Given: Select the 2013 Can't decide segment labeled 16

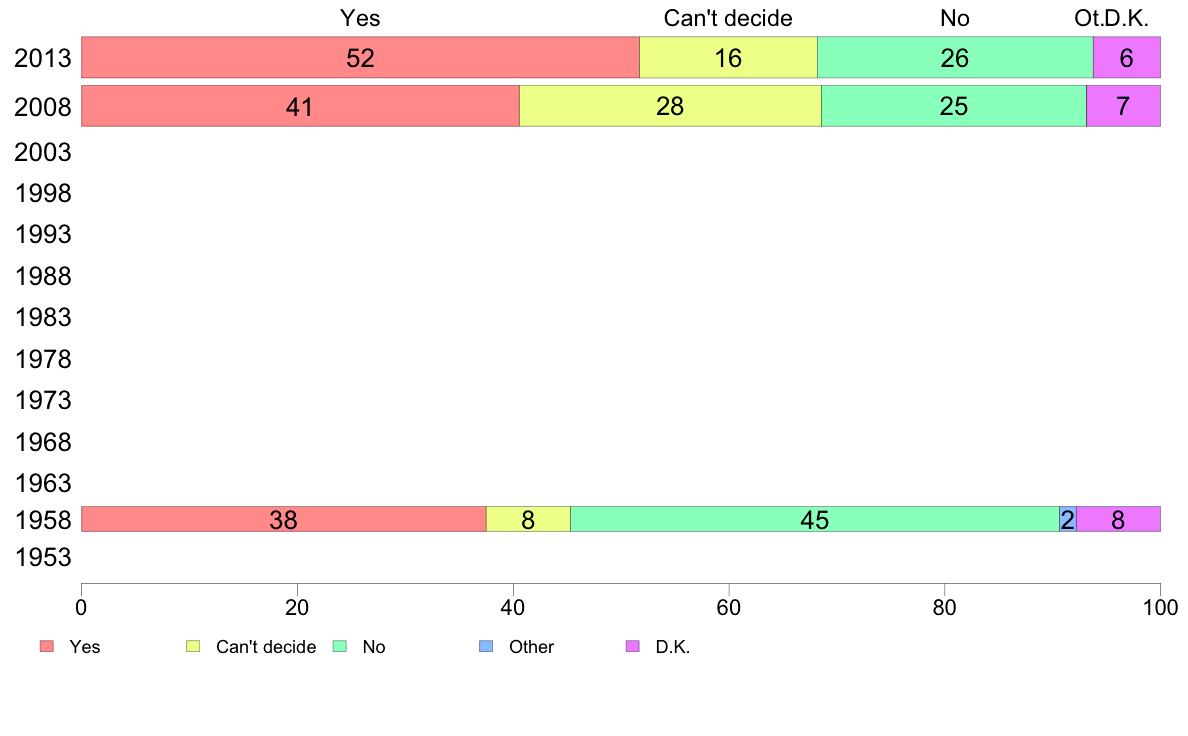Looking at the screenshot, I should click(x=728, y=57).
